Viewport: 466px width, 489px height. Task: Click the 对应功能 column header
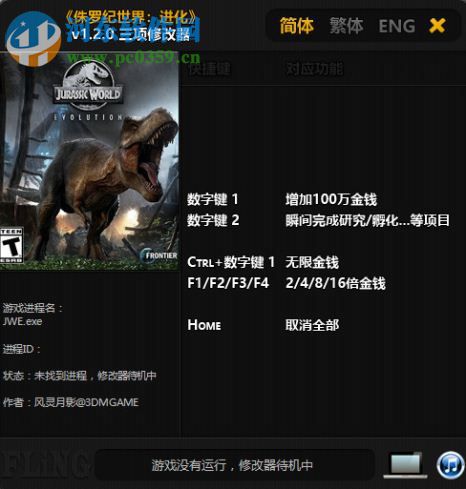point(314,69)
